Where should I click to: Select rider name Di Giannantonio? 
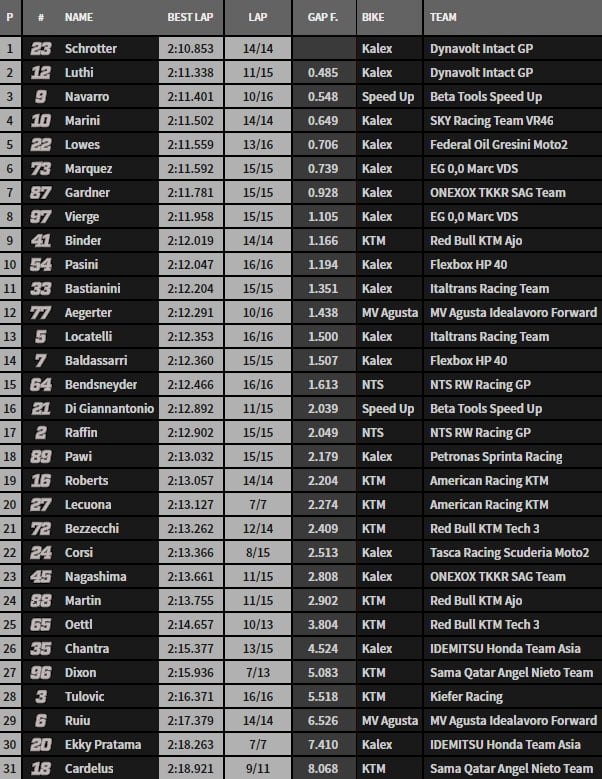coord(108,408)
